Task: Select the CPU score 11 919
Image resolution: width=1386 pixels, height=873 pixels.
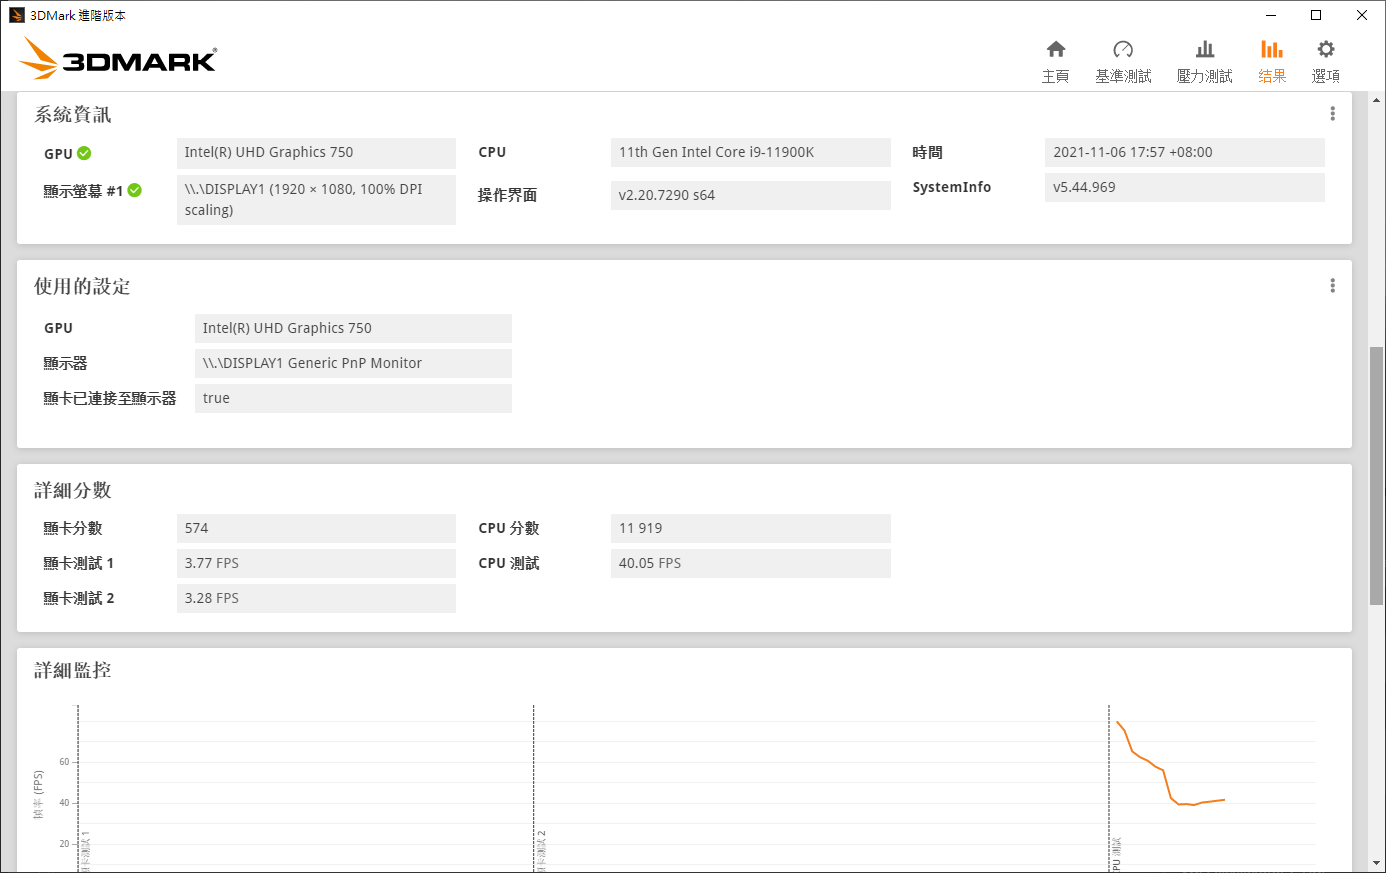Action: click(x=751, y=528)
